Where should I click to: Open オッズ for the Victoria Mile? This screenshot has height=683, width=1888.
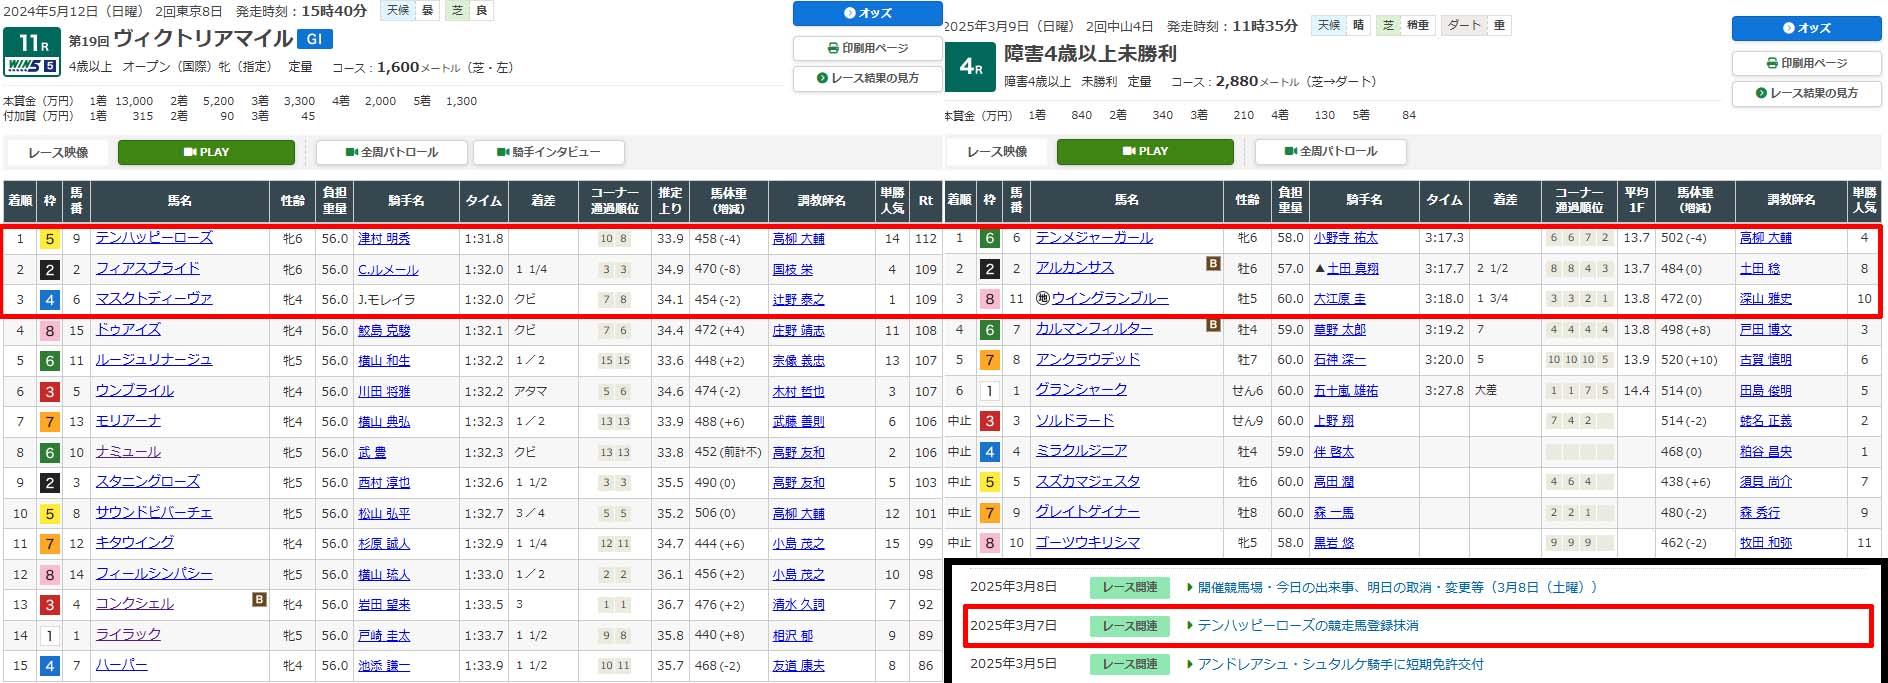[867, 13]
